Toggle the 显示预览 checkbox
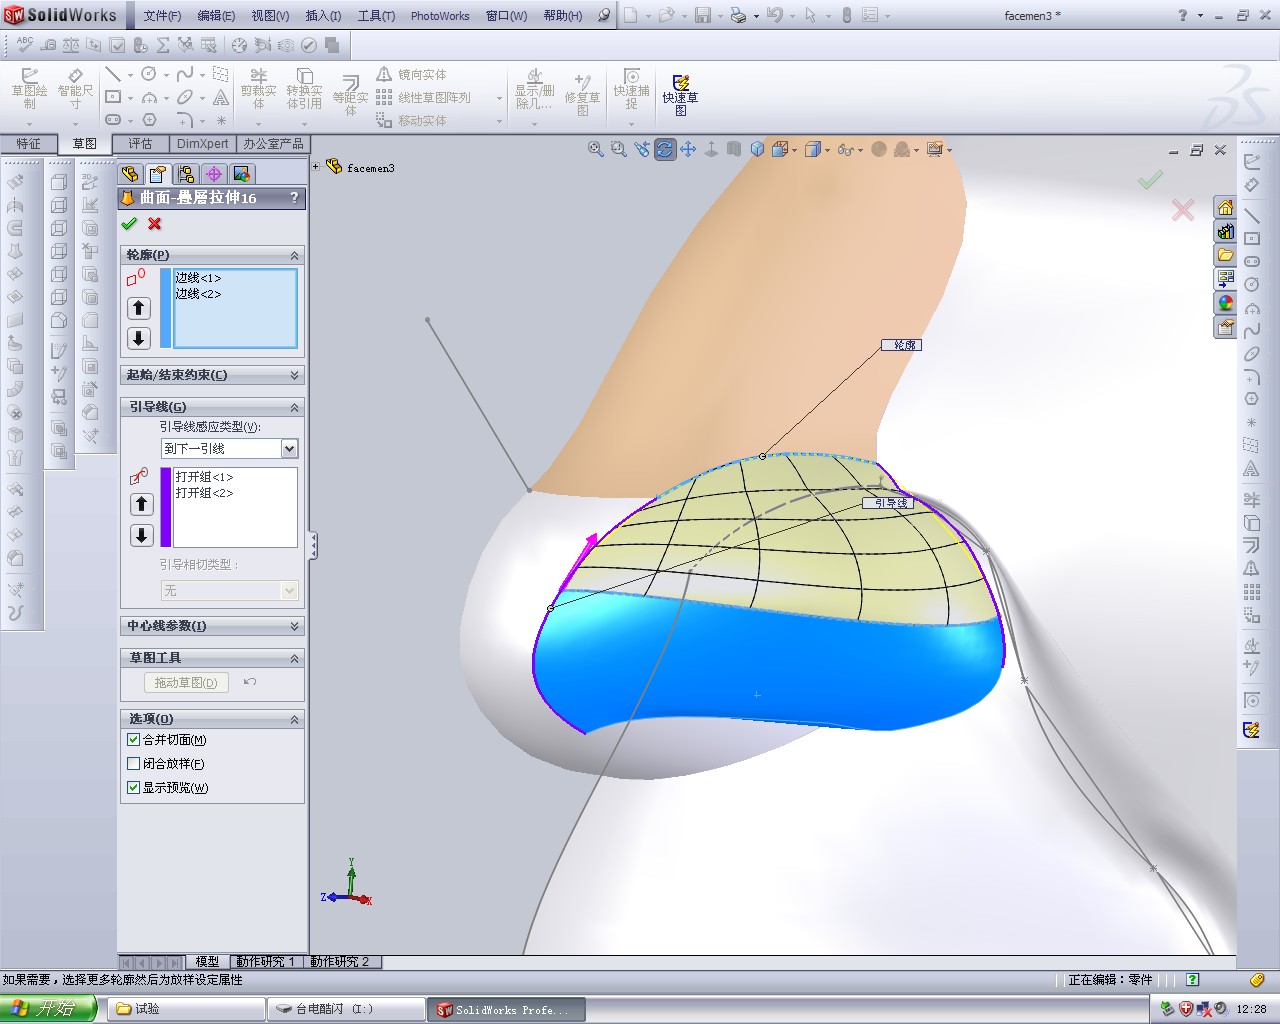Screen dimensions: 1280x1024 click(x=134, y=788)
